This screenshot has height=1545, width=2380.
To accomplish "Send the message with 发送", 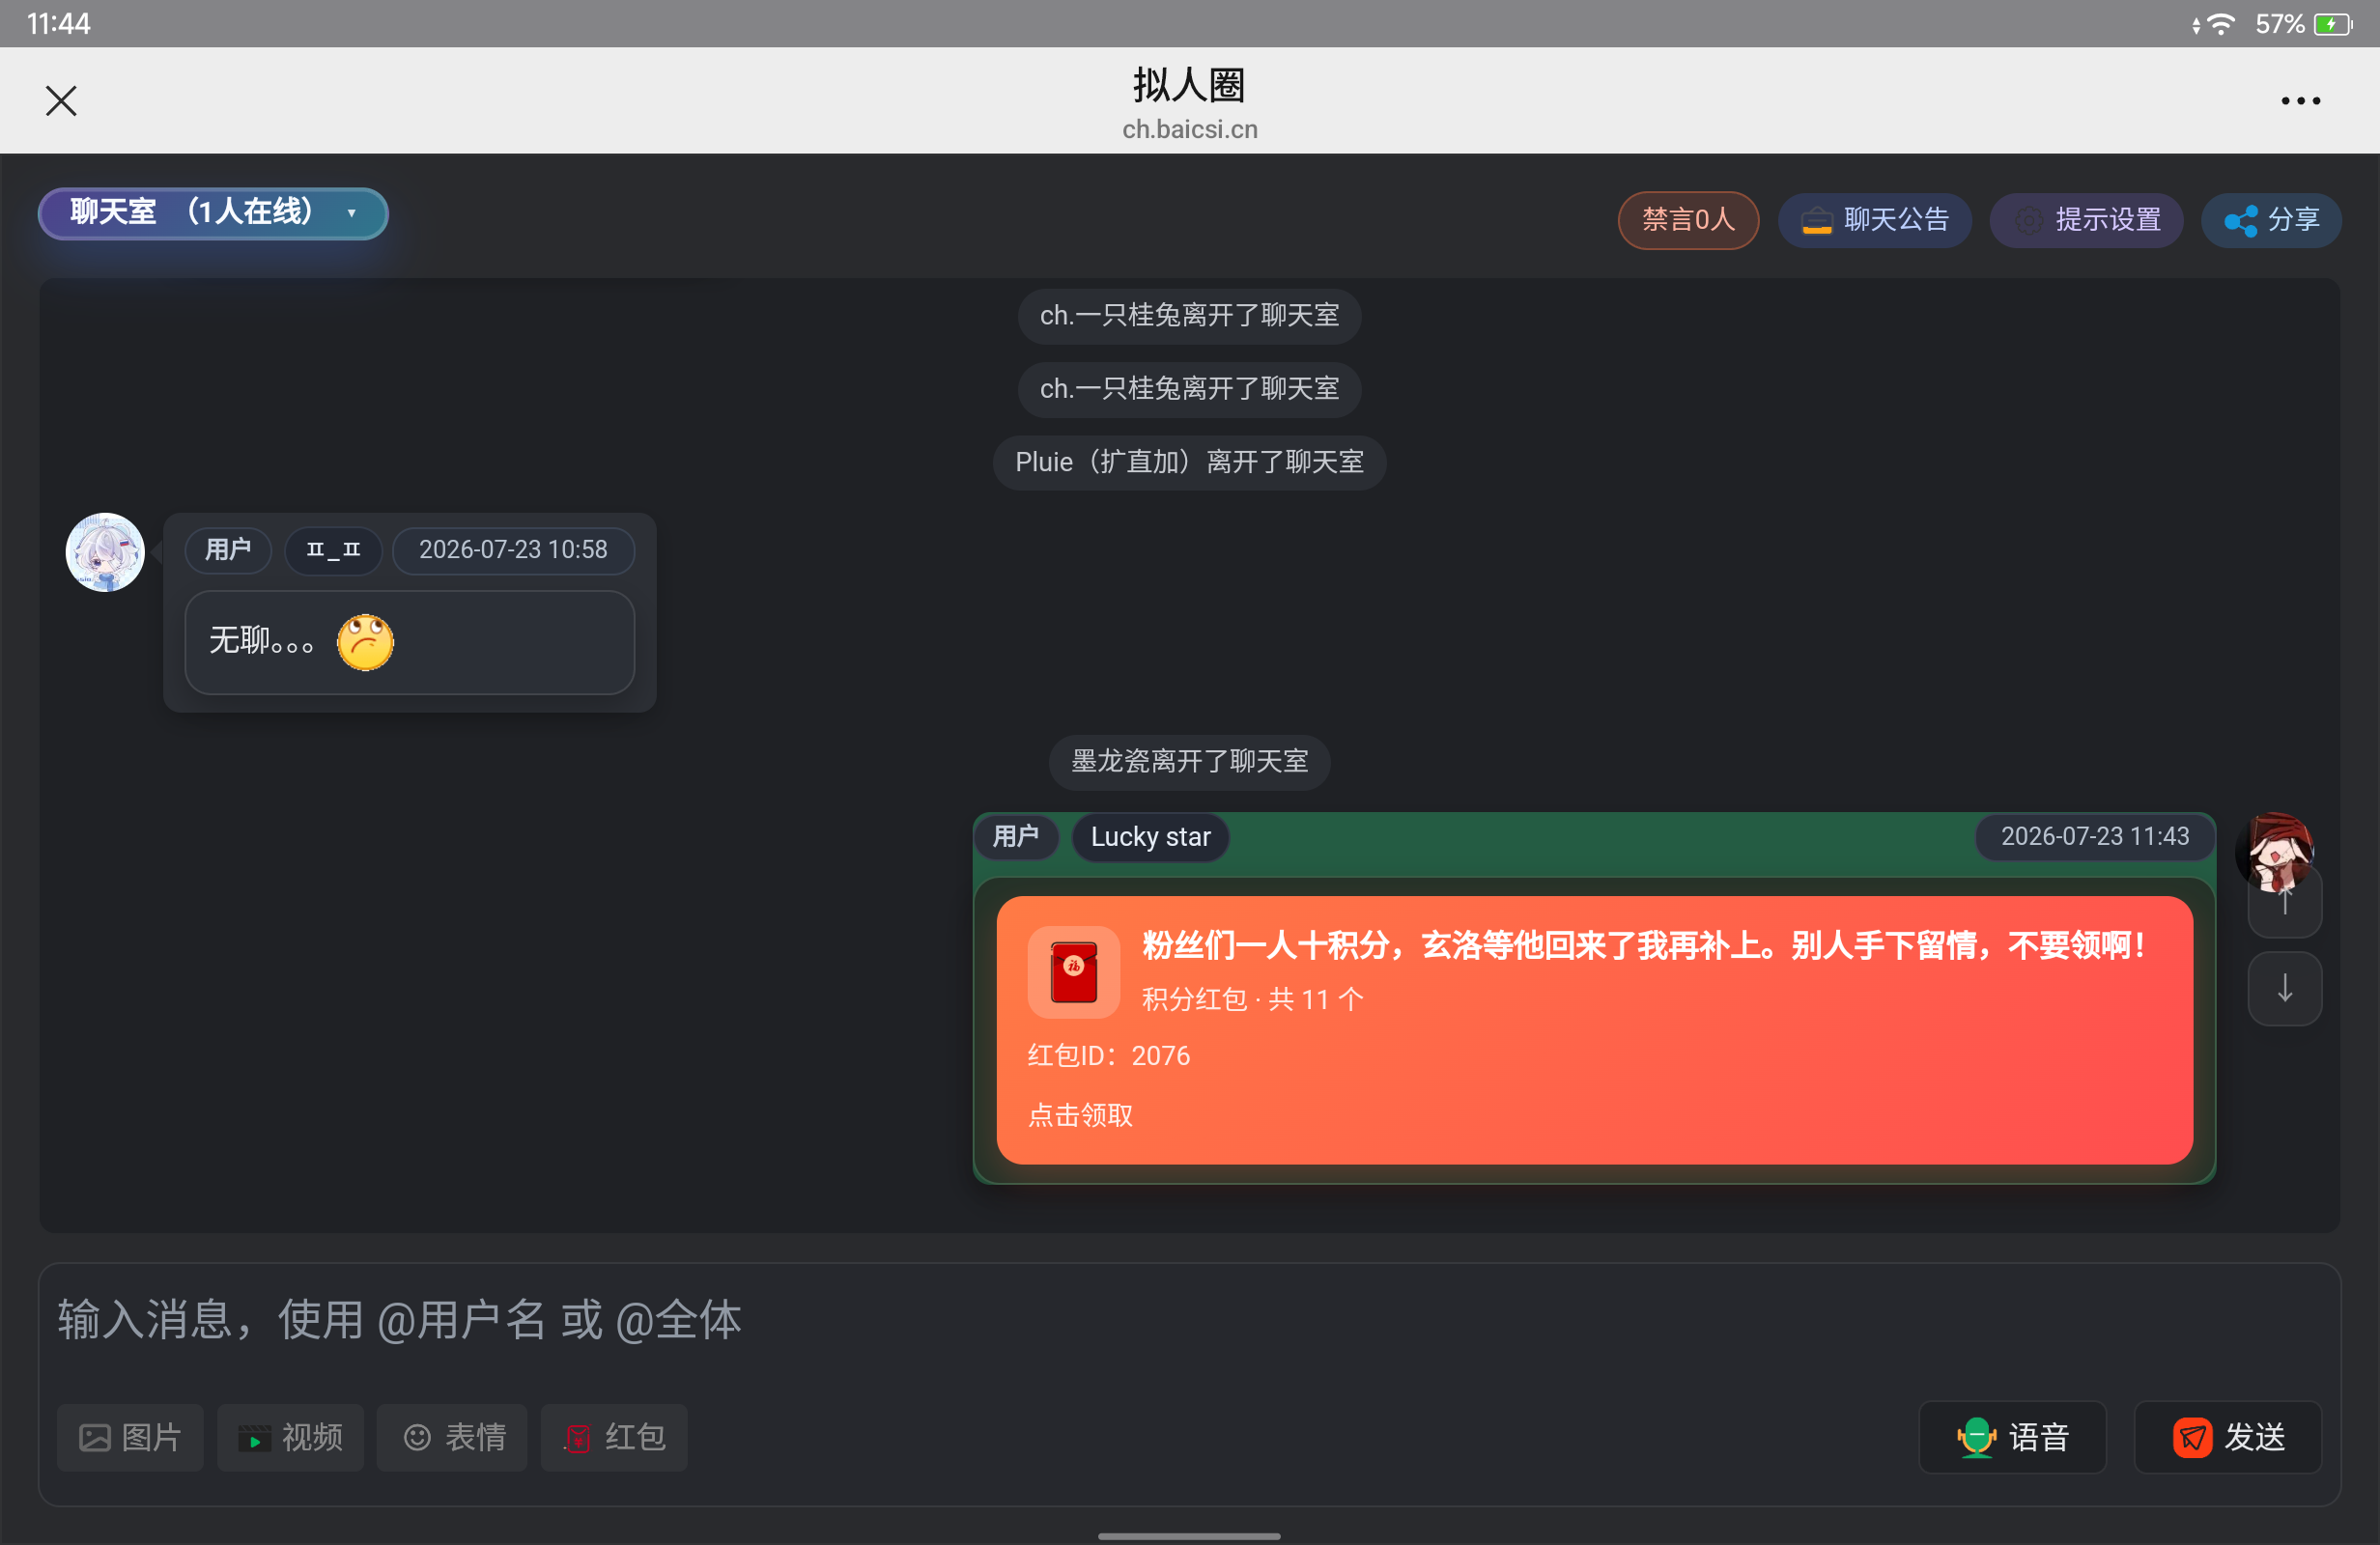I will coord(2227,1437).
